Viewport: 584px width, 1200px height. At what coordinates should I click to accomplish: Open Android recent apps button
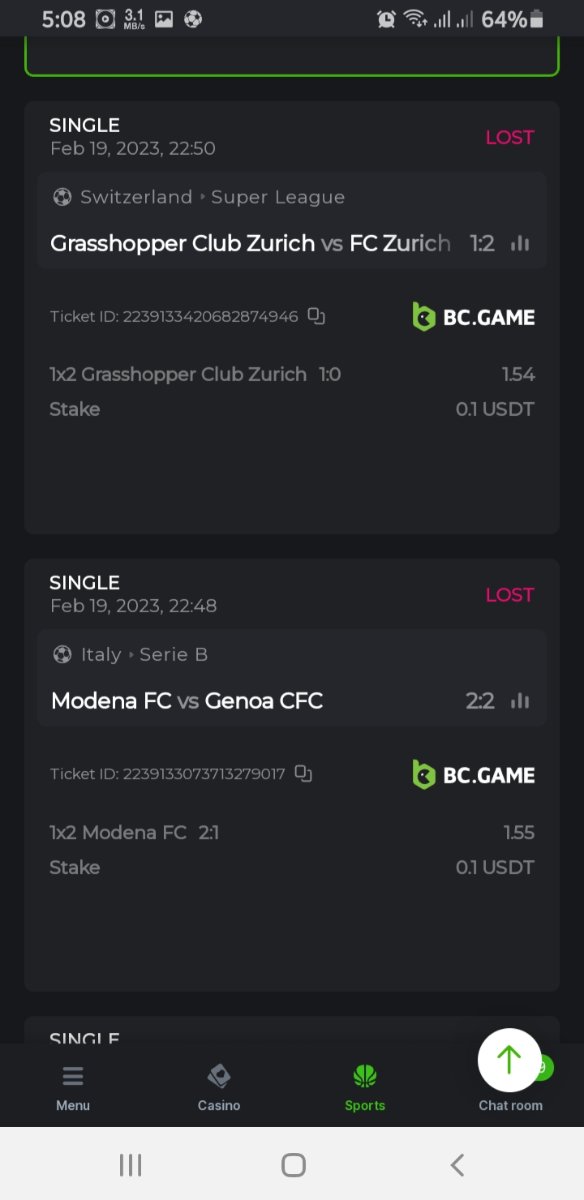tap(130, 1164)
